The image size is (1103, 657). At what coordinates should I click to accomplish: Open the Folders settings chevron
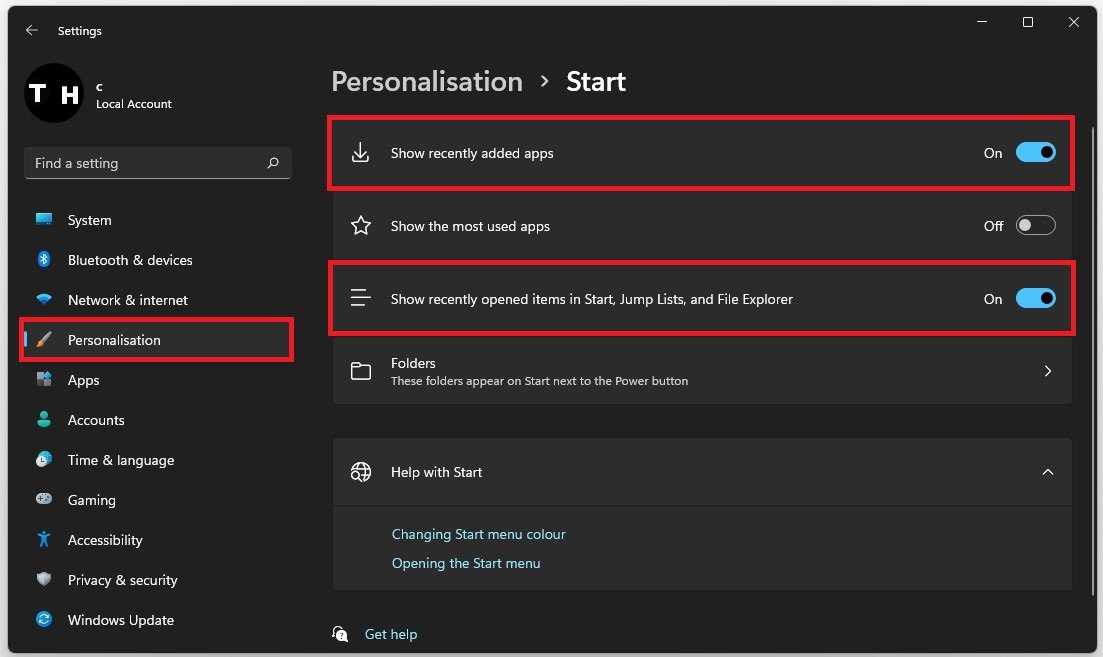(1047, 371)
